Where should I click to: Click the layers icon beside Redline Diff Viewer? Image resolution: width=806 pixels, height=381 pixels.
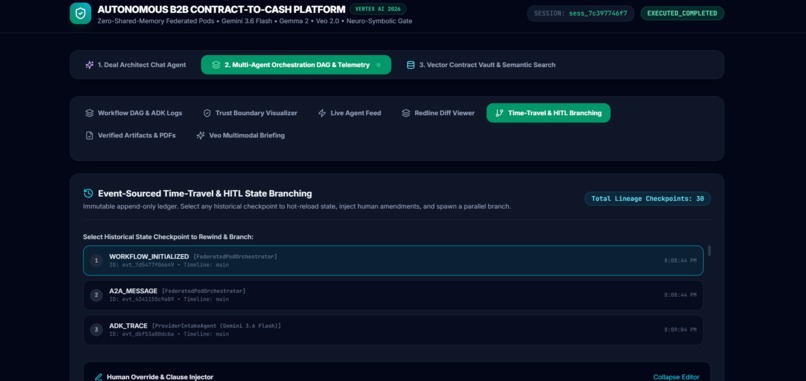point(406,113)
